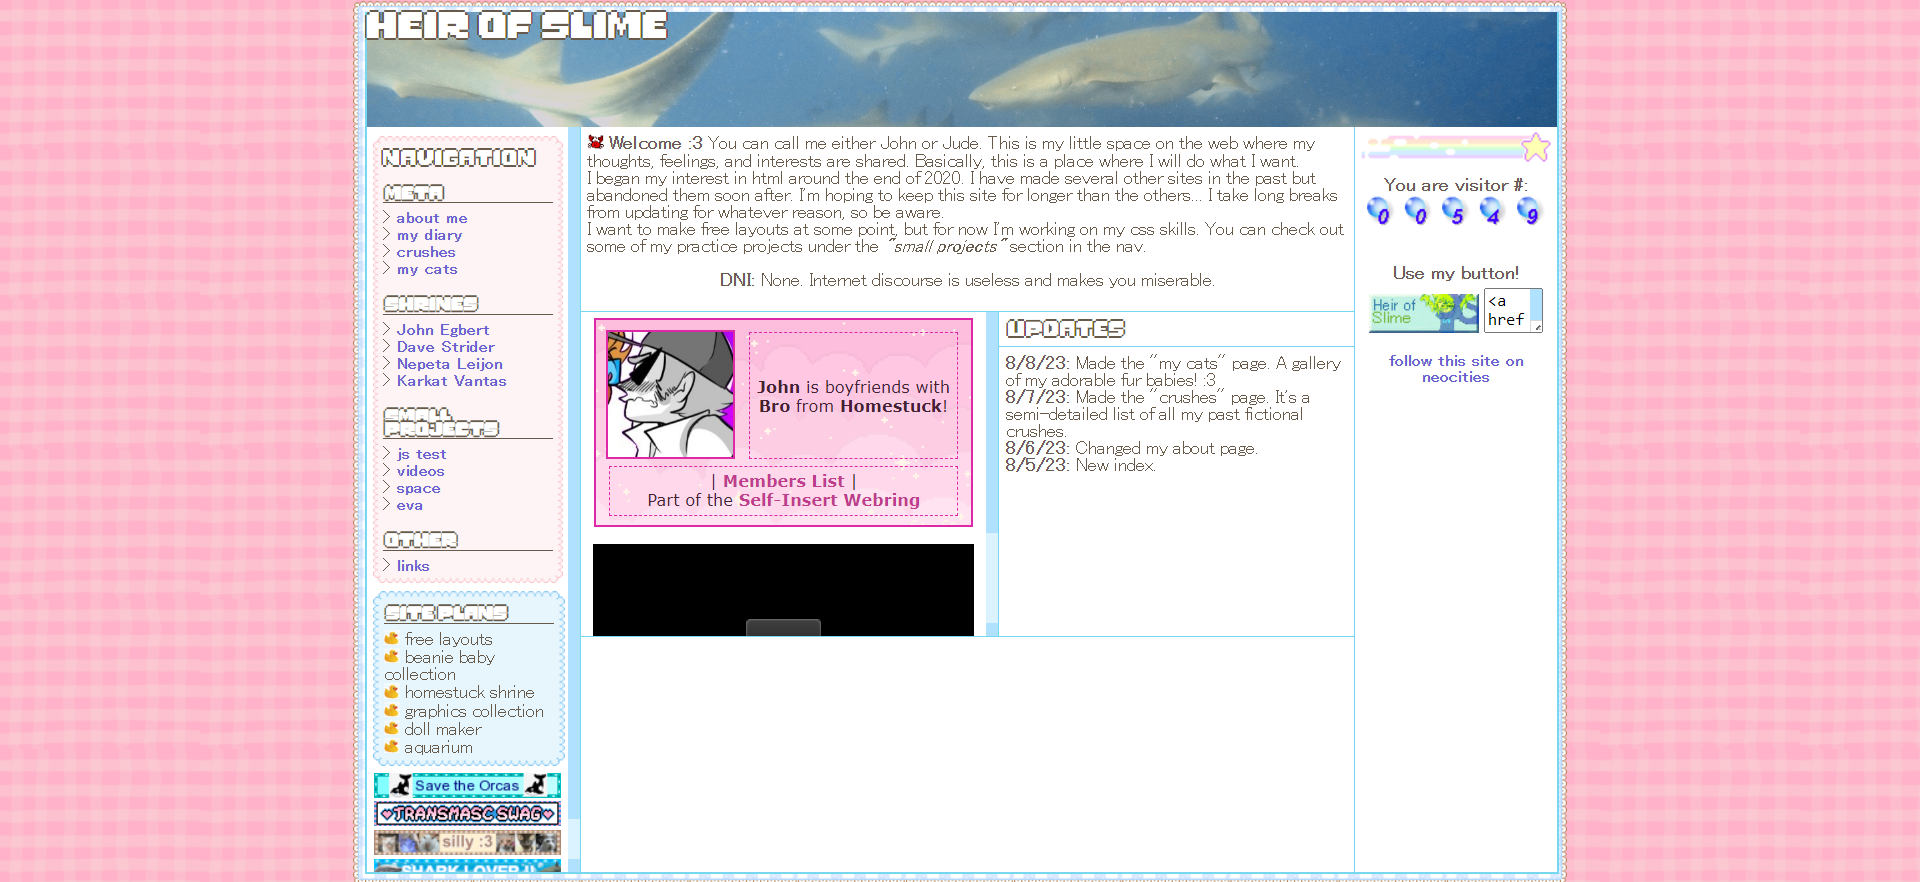Click the 'Updates' section heading
This screenshot has width=1920, height=882.
(x=1066, y=329)
